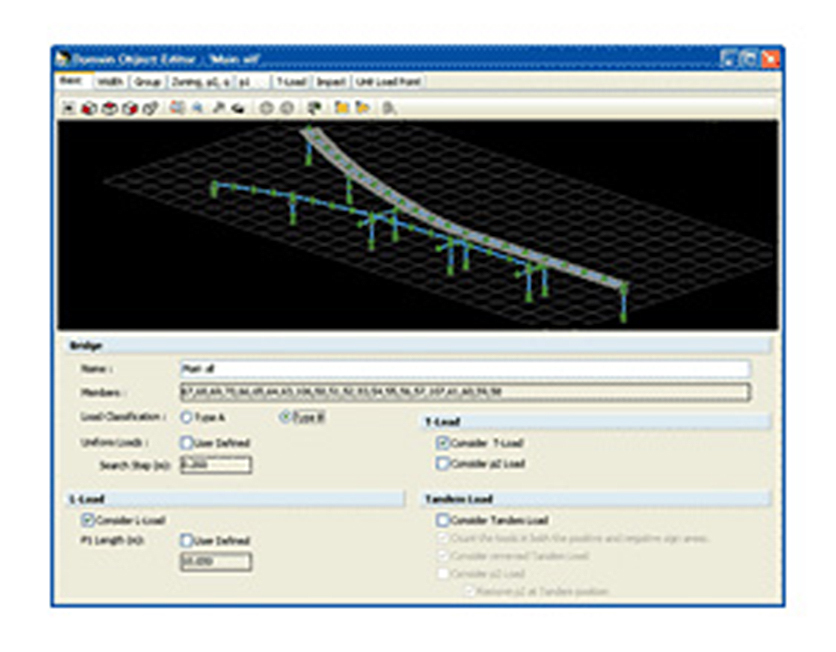Viewport: 836px width, 652px height.
Task: Click the T-Load section header
Action: tap(596, 422)
